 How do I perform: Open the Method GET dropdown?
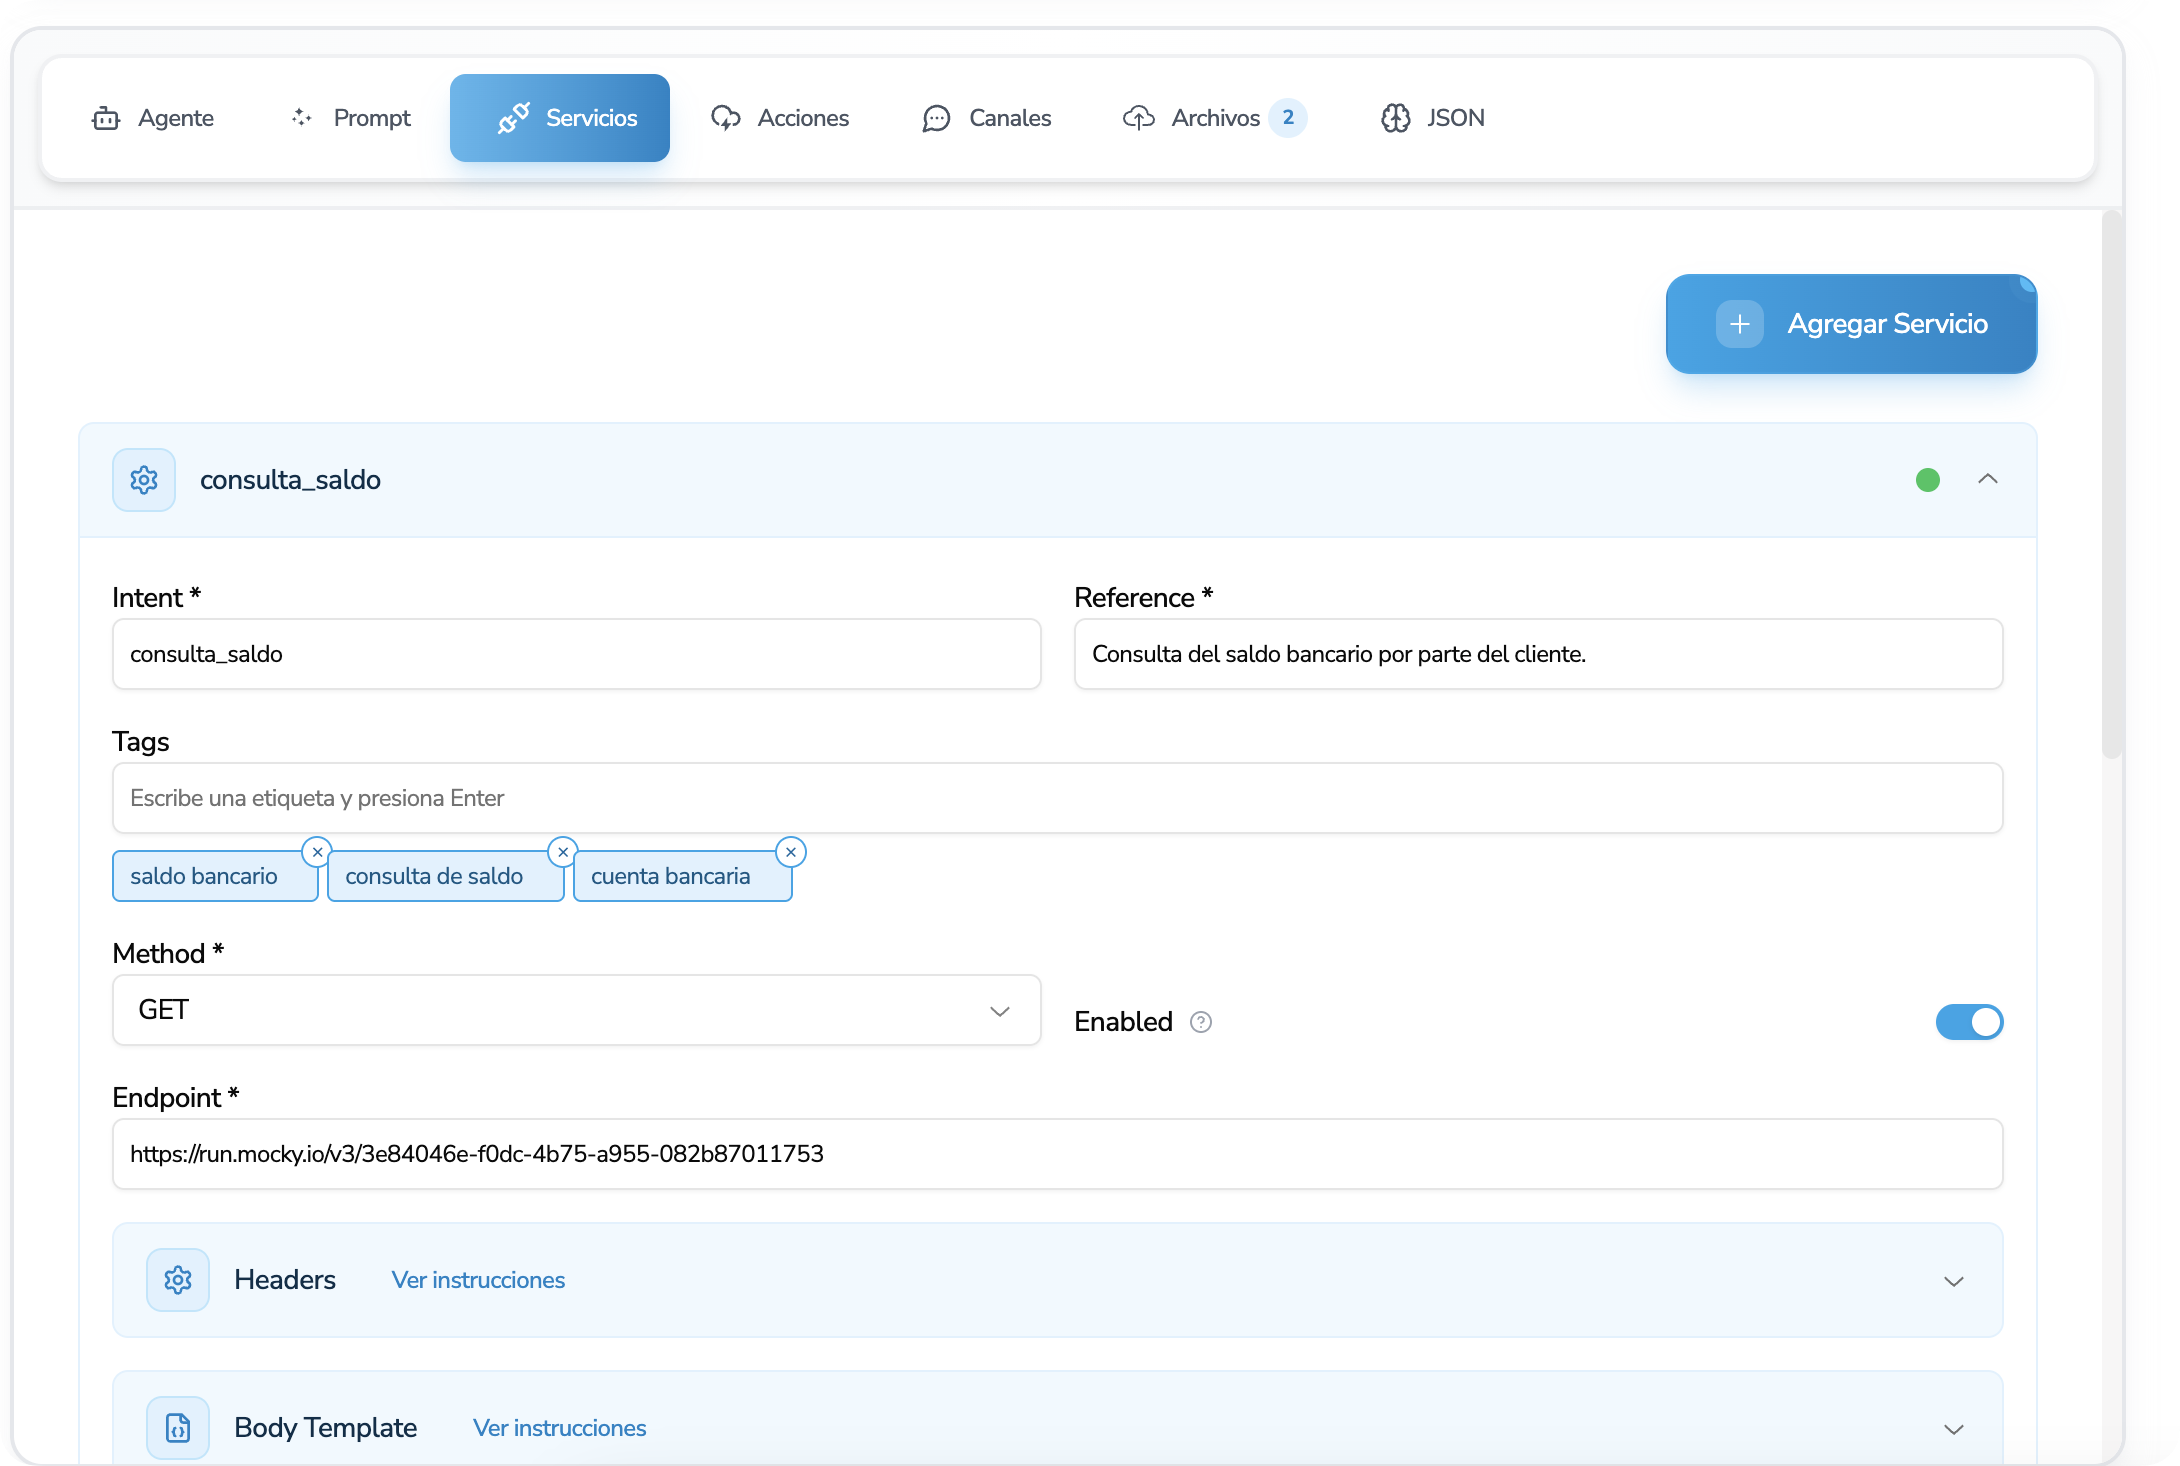coord(576,1010)
